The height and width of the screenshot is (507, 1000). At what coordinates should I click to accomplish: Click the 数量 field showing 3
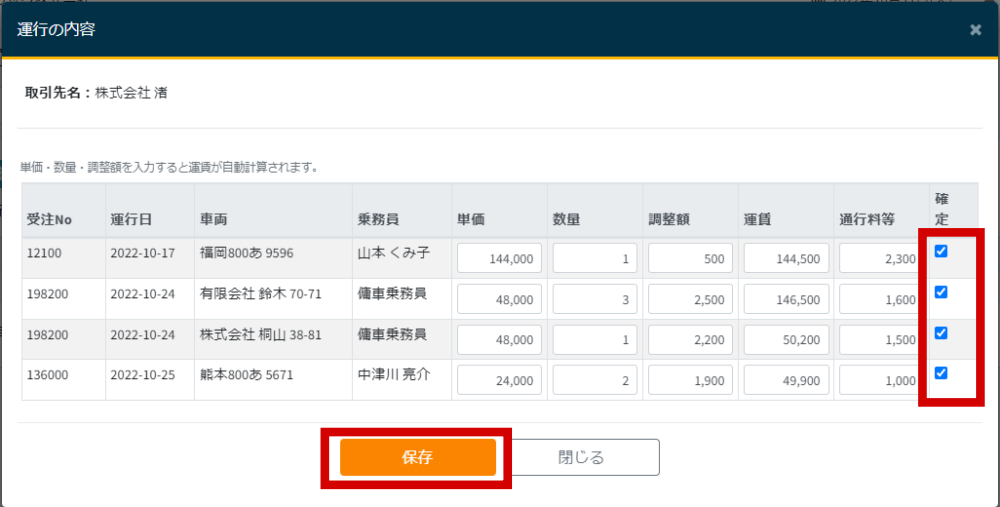click(596, 300)
